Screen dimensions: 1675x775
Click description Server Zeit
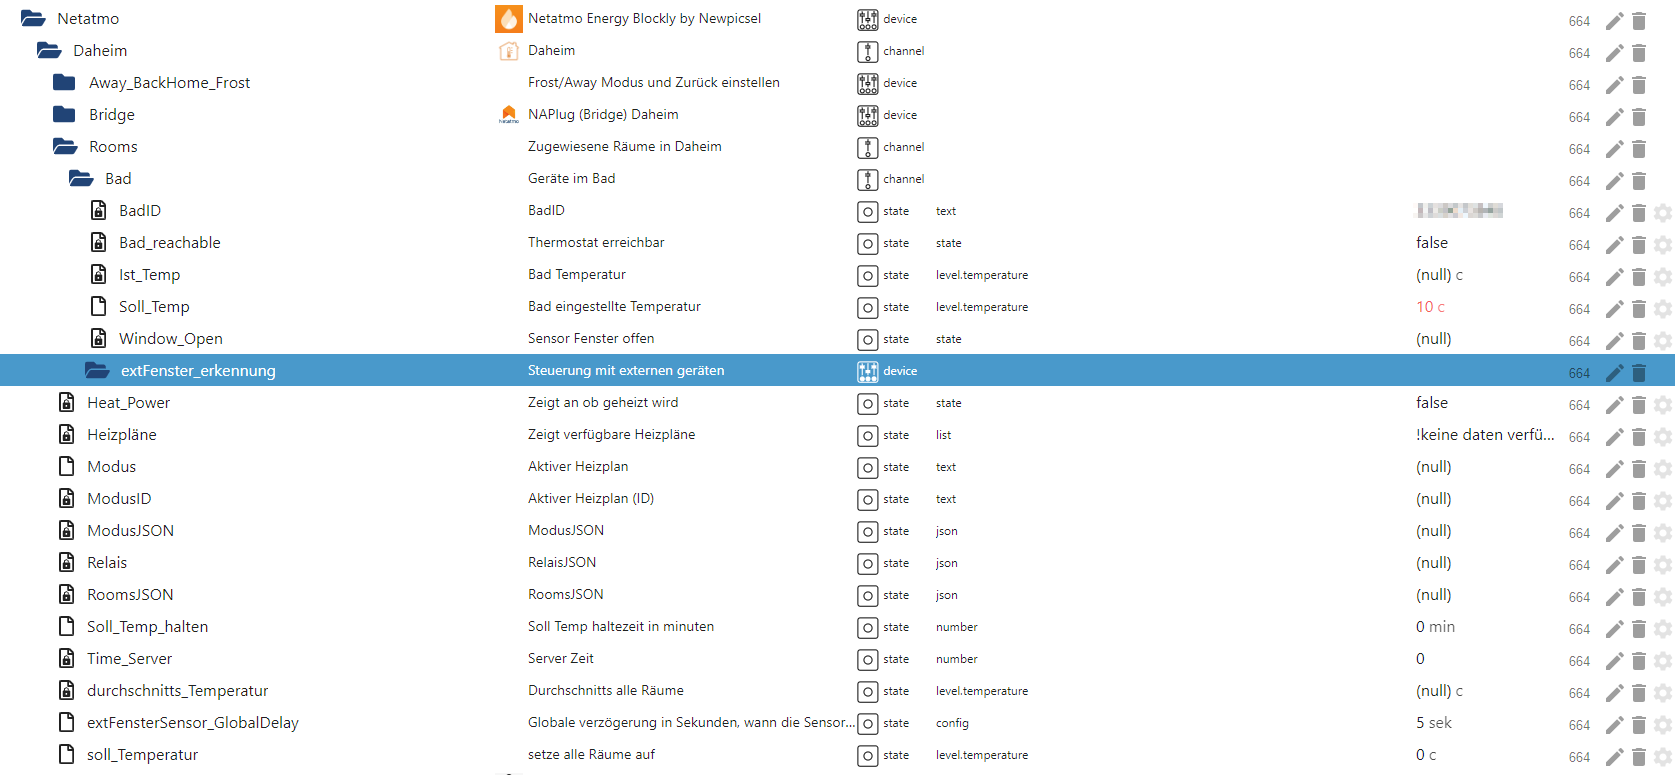(561, 658)
